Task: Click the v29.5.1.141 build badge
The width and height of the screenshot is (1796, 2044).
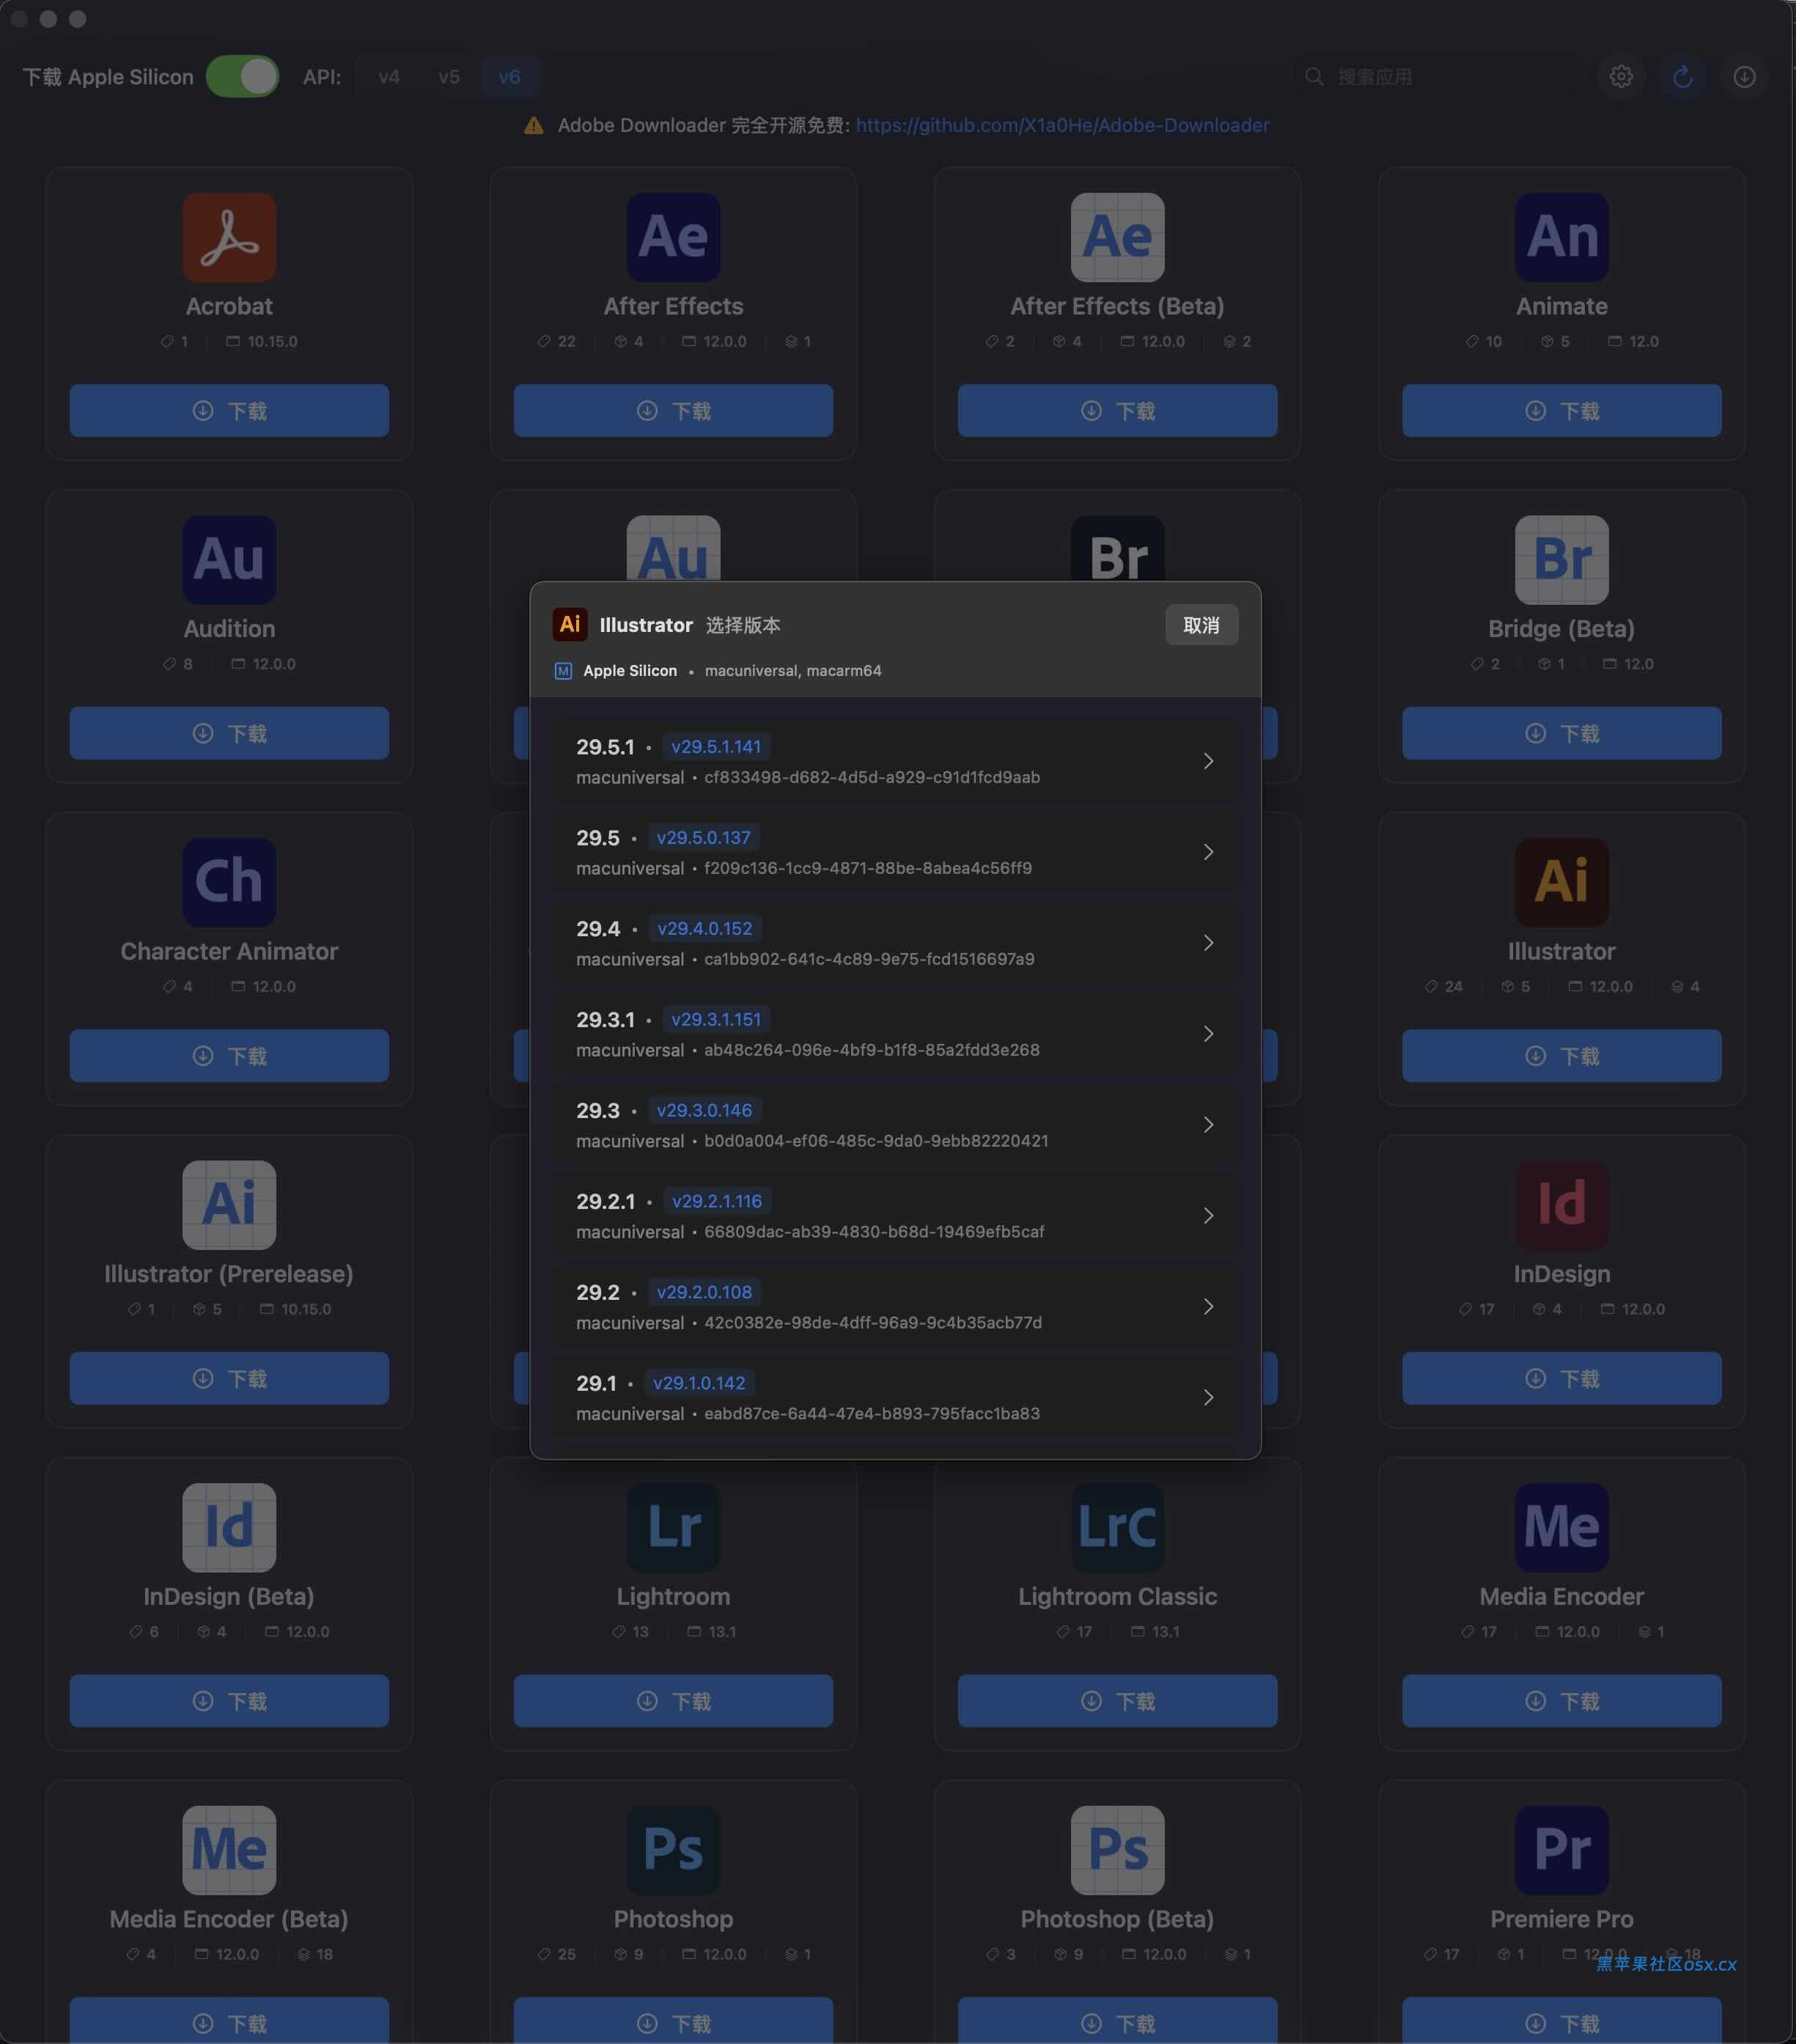Action: 716,747
